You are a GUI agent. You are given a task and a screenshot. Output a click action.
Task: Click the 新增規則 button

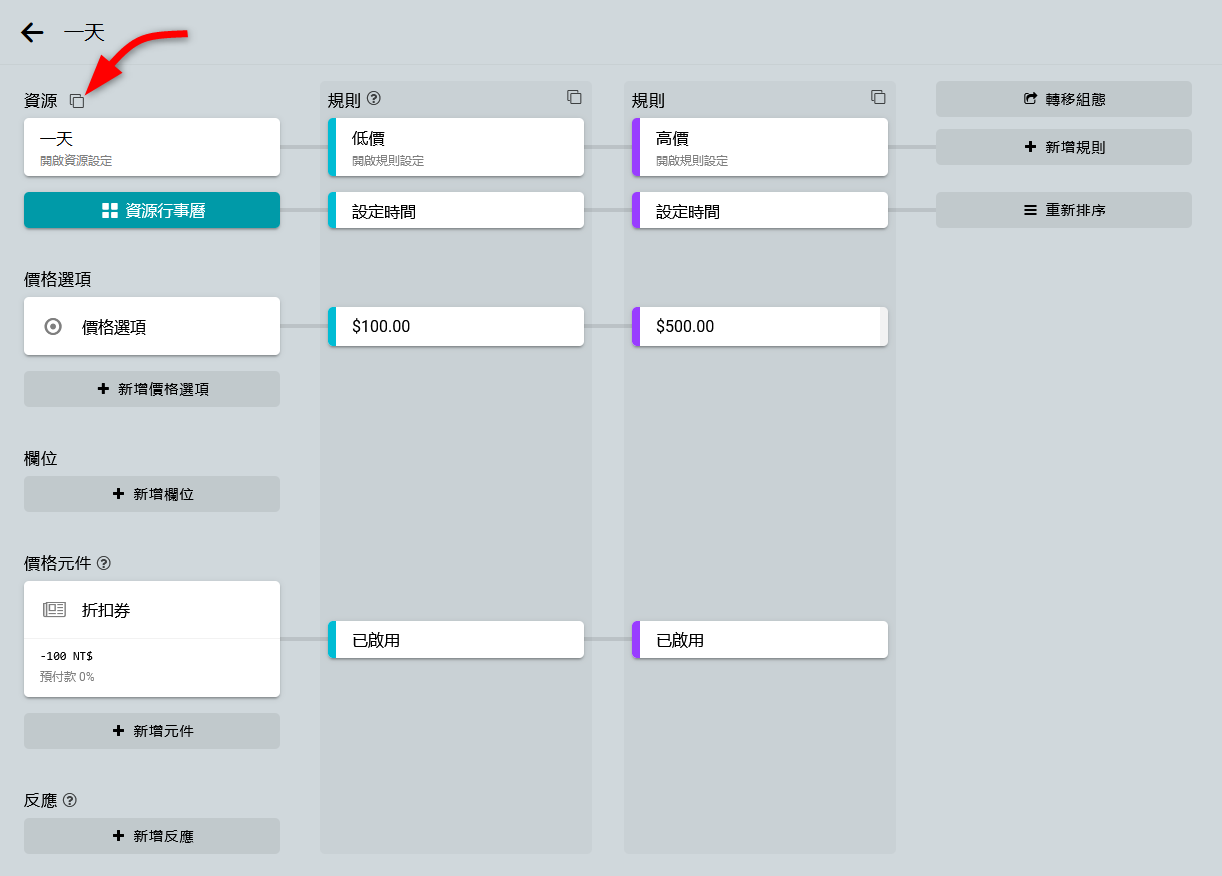pyautogui.click(x=1064, y=147)
